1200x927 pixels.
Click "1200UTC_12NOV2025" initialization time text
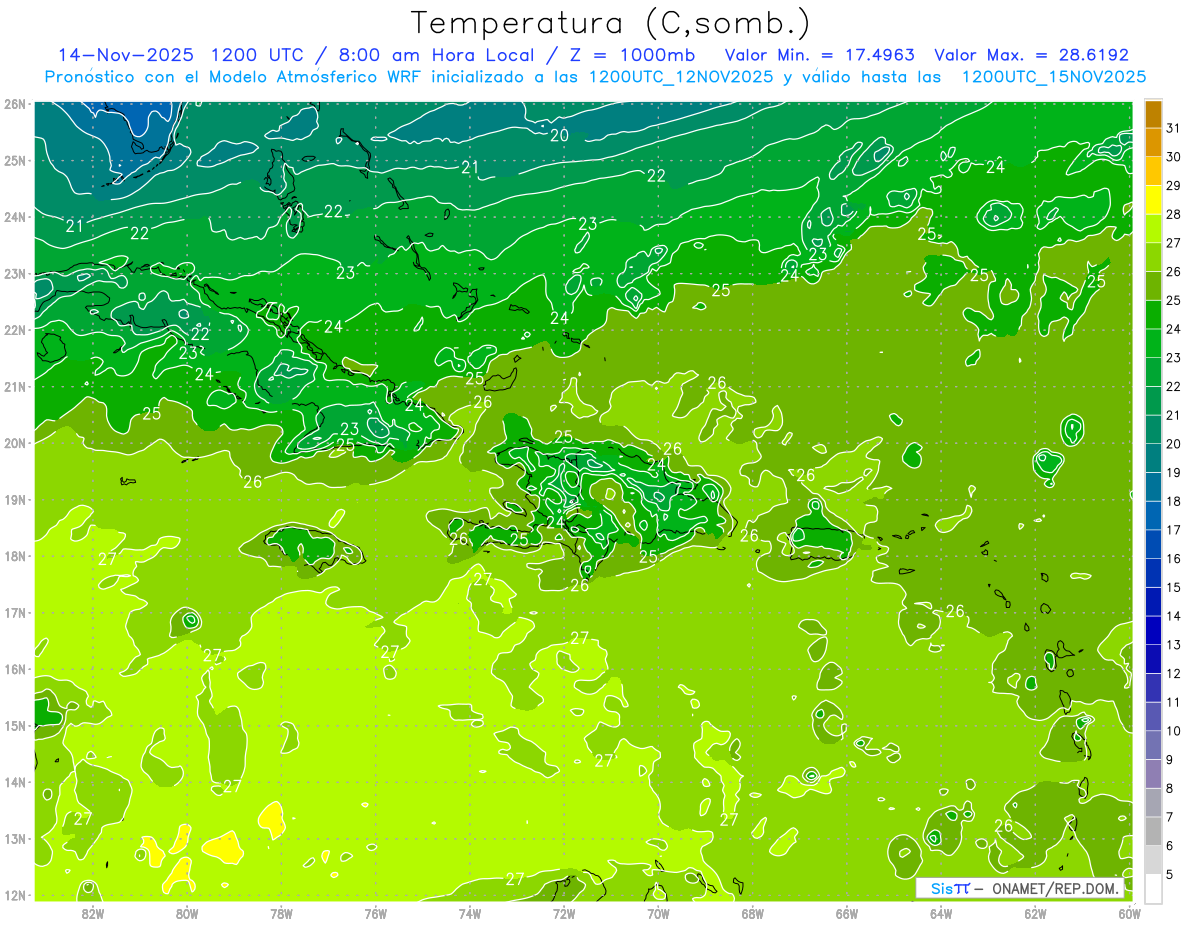pyautogui.click(x=681, y=76)
